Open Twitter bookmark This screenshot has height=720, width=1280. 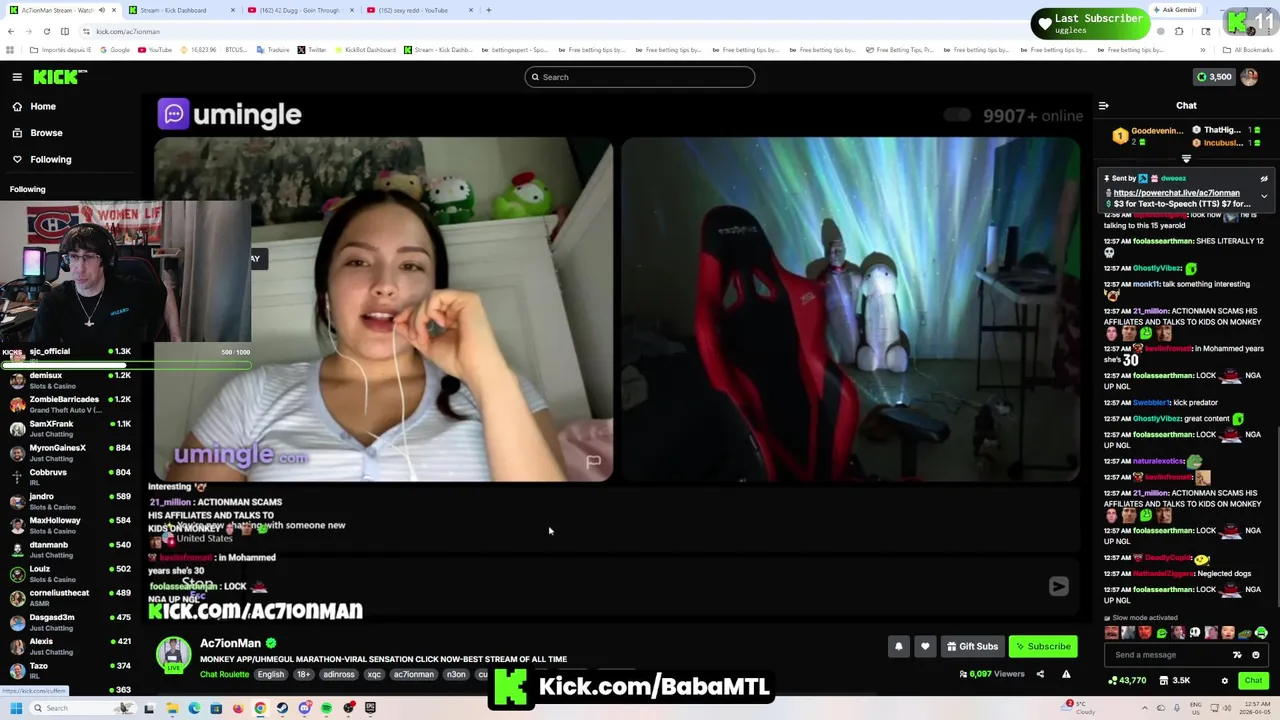312,50
